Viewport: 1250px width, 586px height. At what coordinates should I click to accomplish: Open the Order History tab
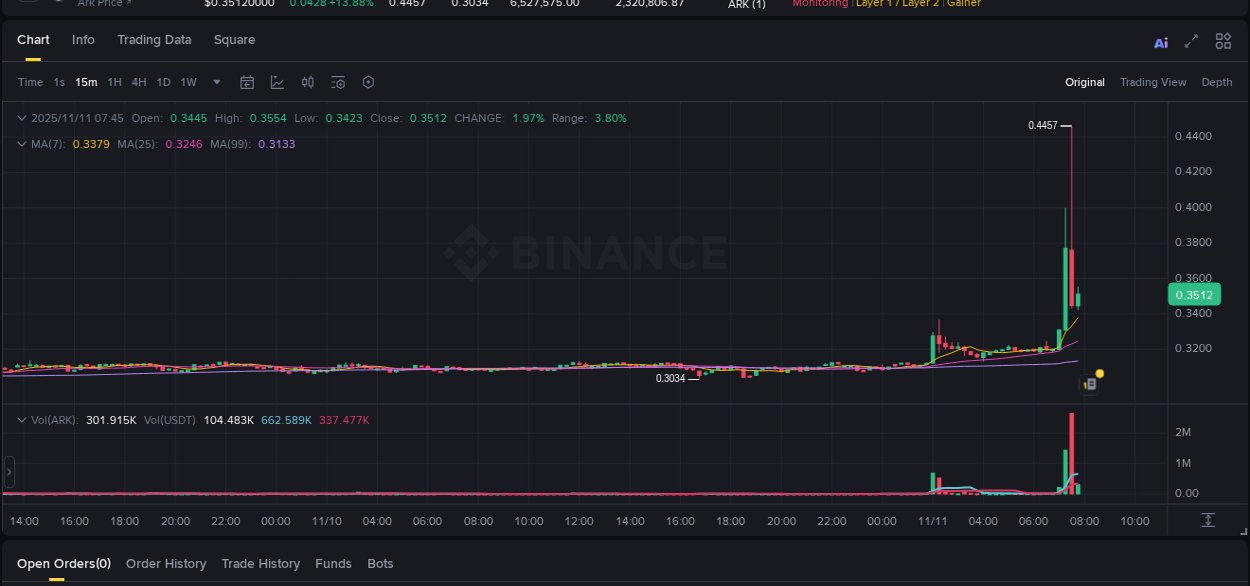166,563
